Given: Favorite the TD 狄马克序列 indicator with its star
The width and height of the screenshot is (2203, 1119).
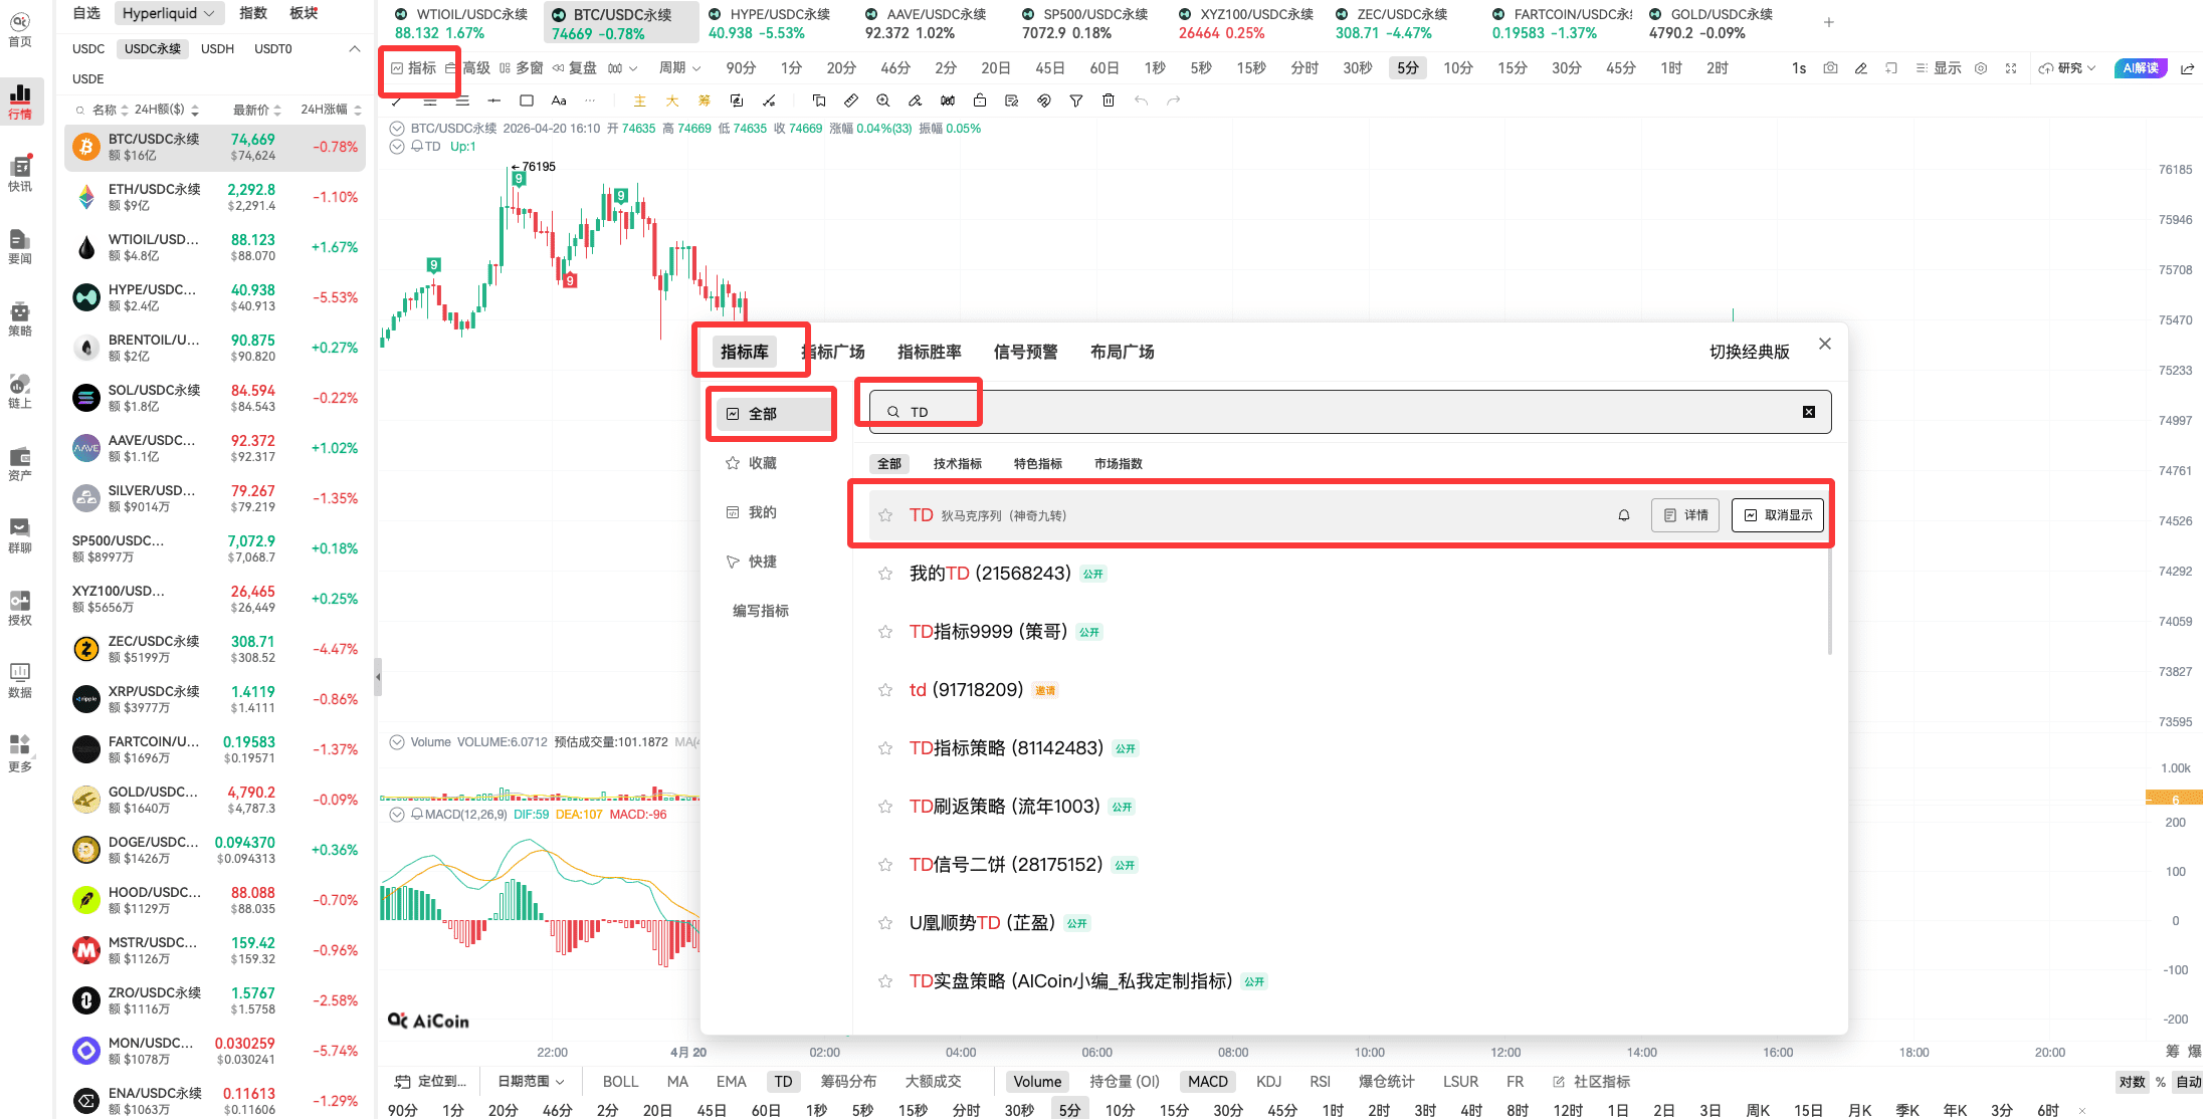Looking at the screenshot, I should (x=885, y=515).
